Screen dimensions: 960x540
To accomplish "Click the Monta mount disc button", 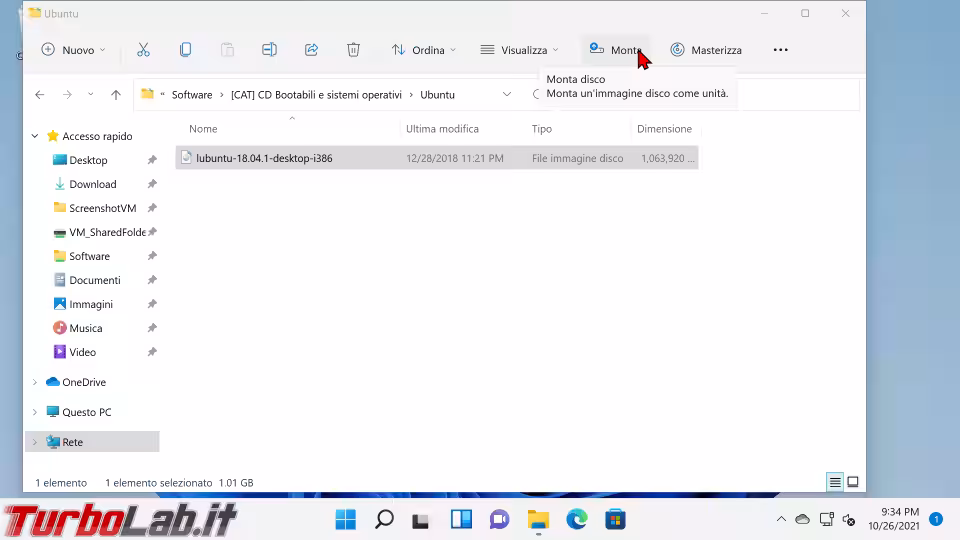I will click(x=615, y=50).
